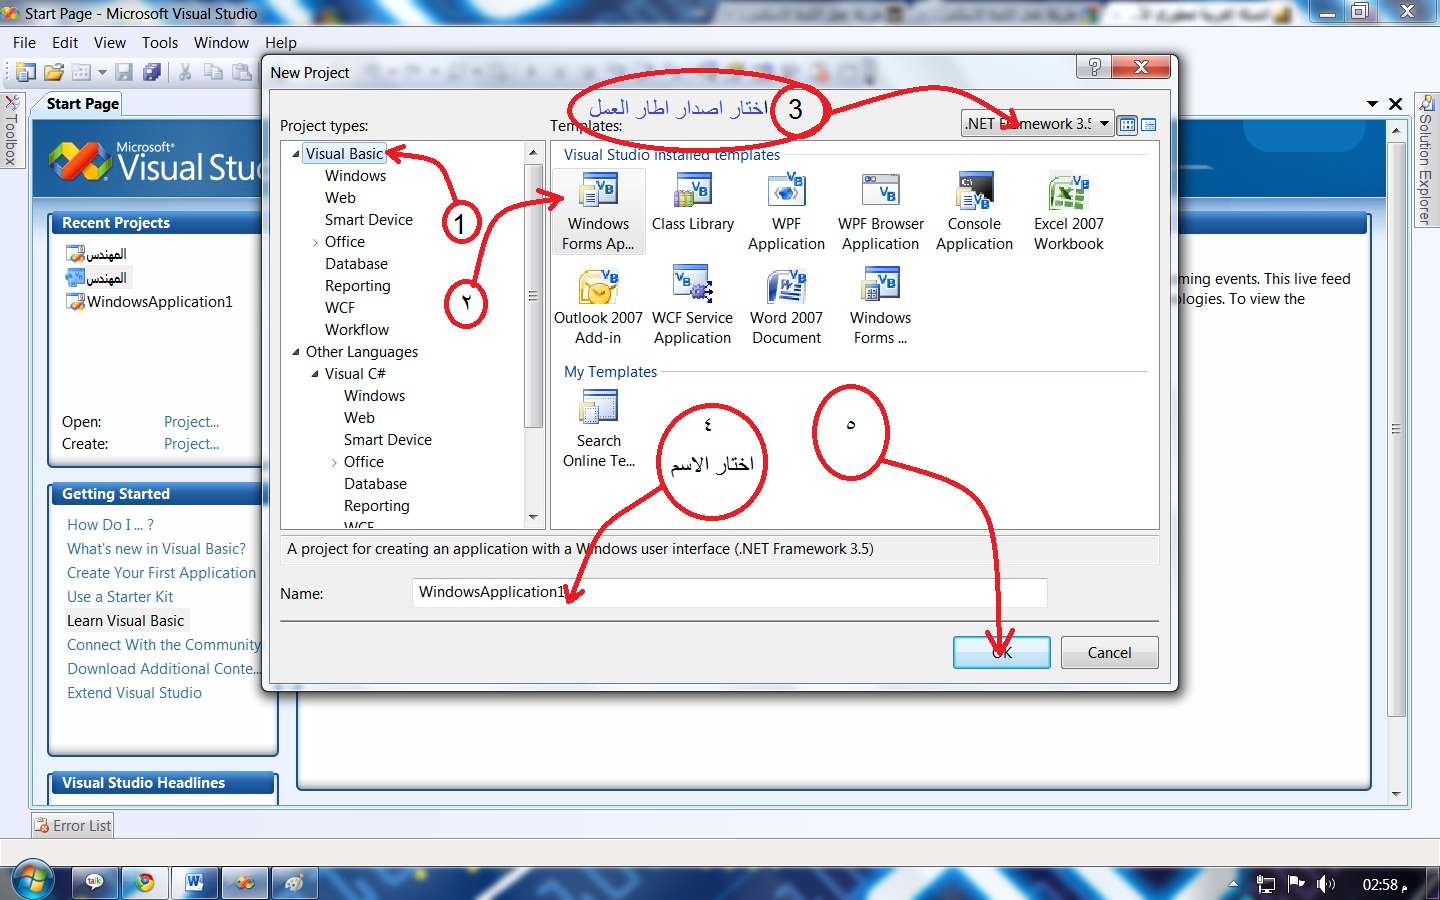Select Reporting under Visual Basic project types
The image size is (1440, 900).
[x=358, y=286]
